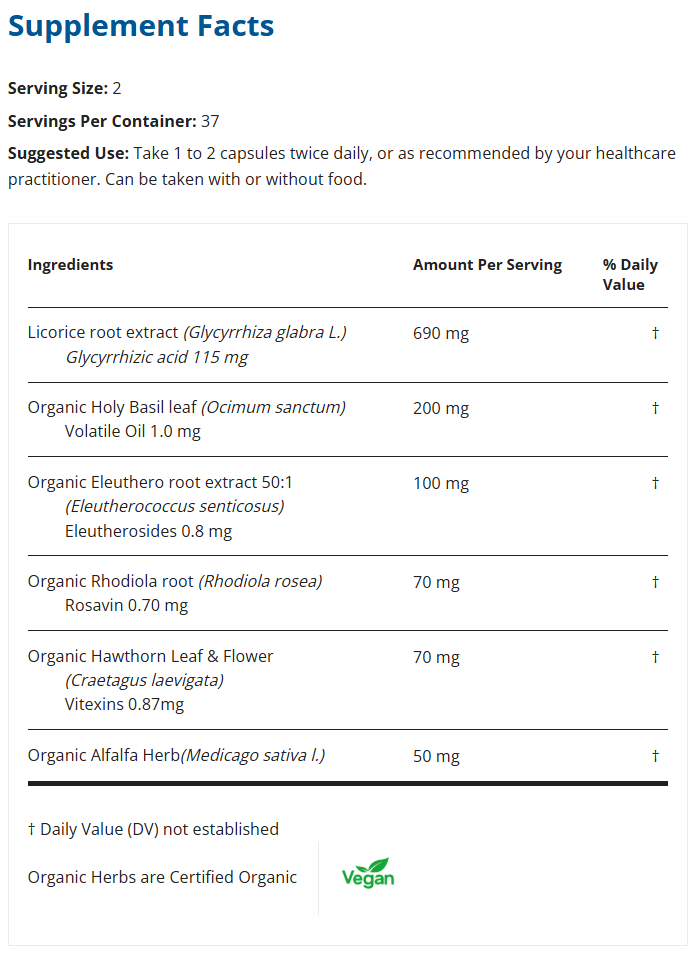Select the Ingredients column header
697x959 pixels.
pos(70,265)
